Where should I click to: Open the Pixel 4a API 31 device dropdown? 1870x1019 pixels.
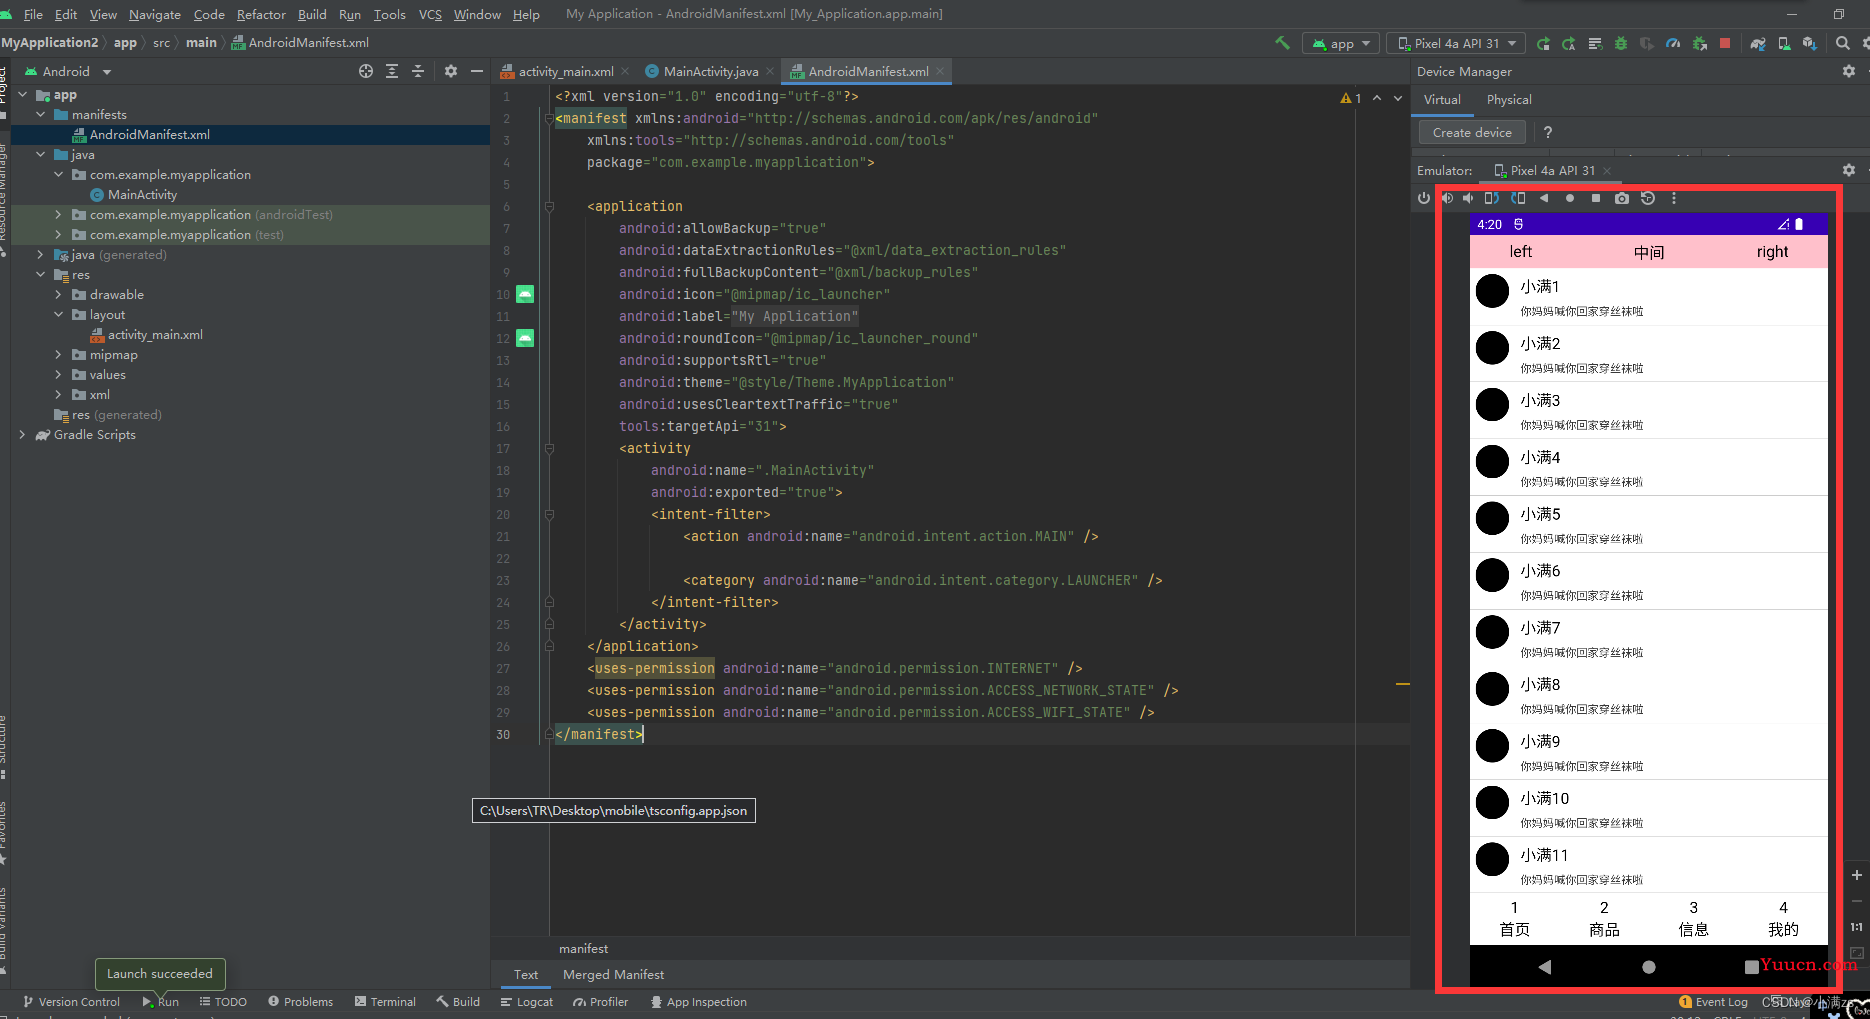(1456, 43)
